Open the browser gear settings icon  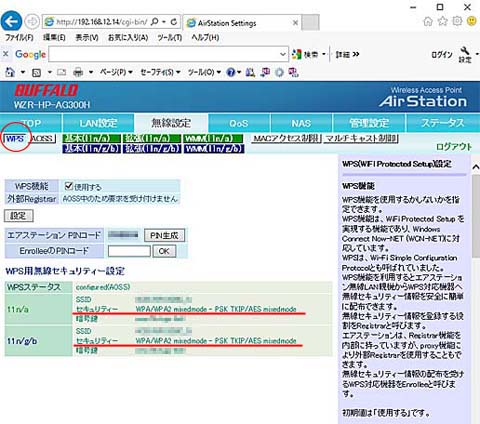pyautogui.click(x=457, y=21)
